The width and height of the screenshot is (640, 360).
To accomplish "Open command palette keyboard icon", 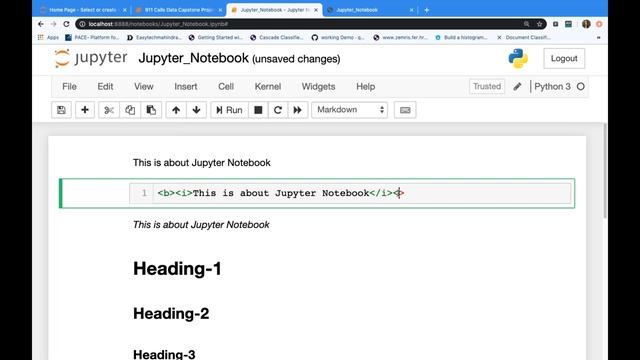I will [405, 110].
